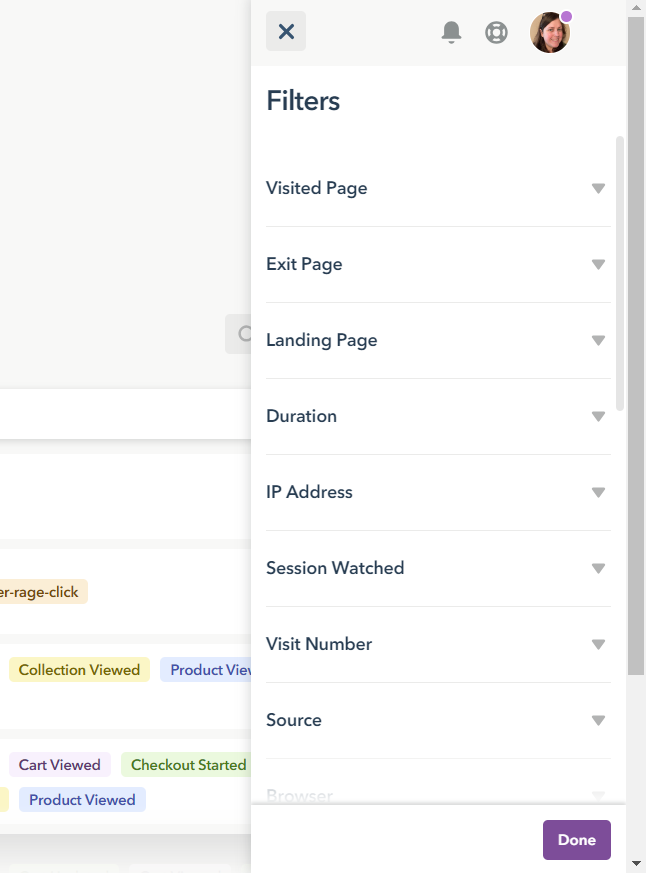Select the Source filter label
The width and height of the screenshot is (646, 873).
pyautogui.click(x=293, y=720)
